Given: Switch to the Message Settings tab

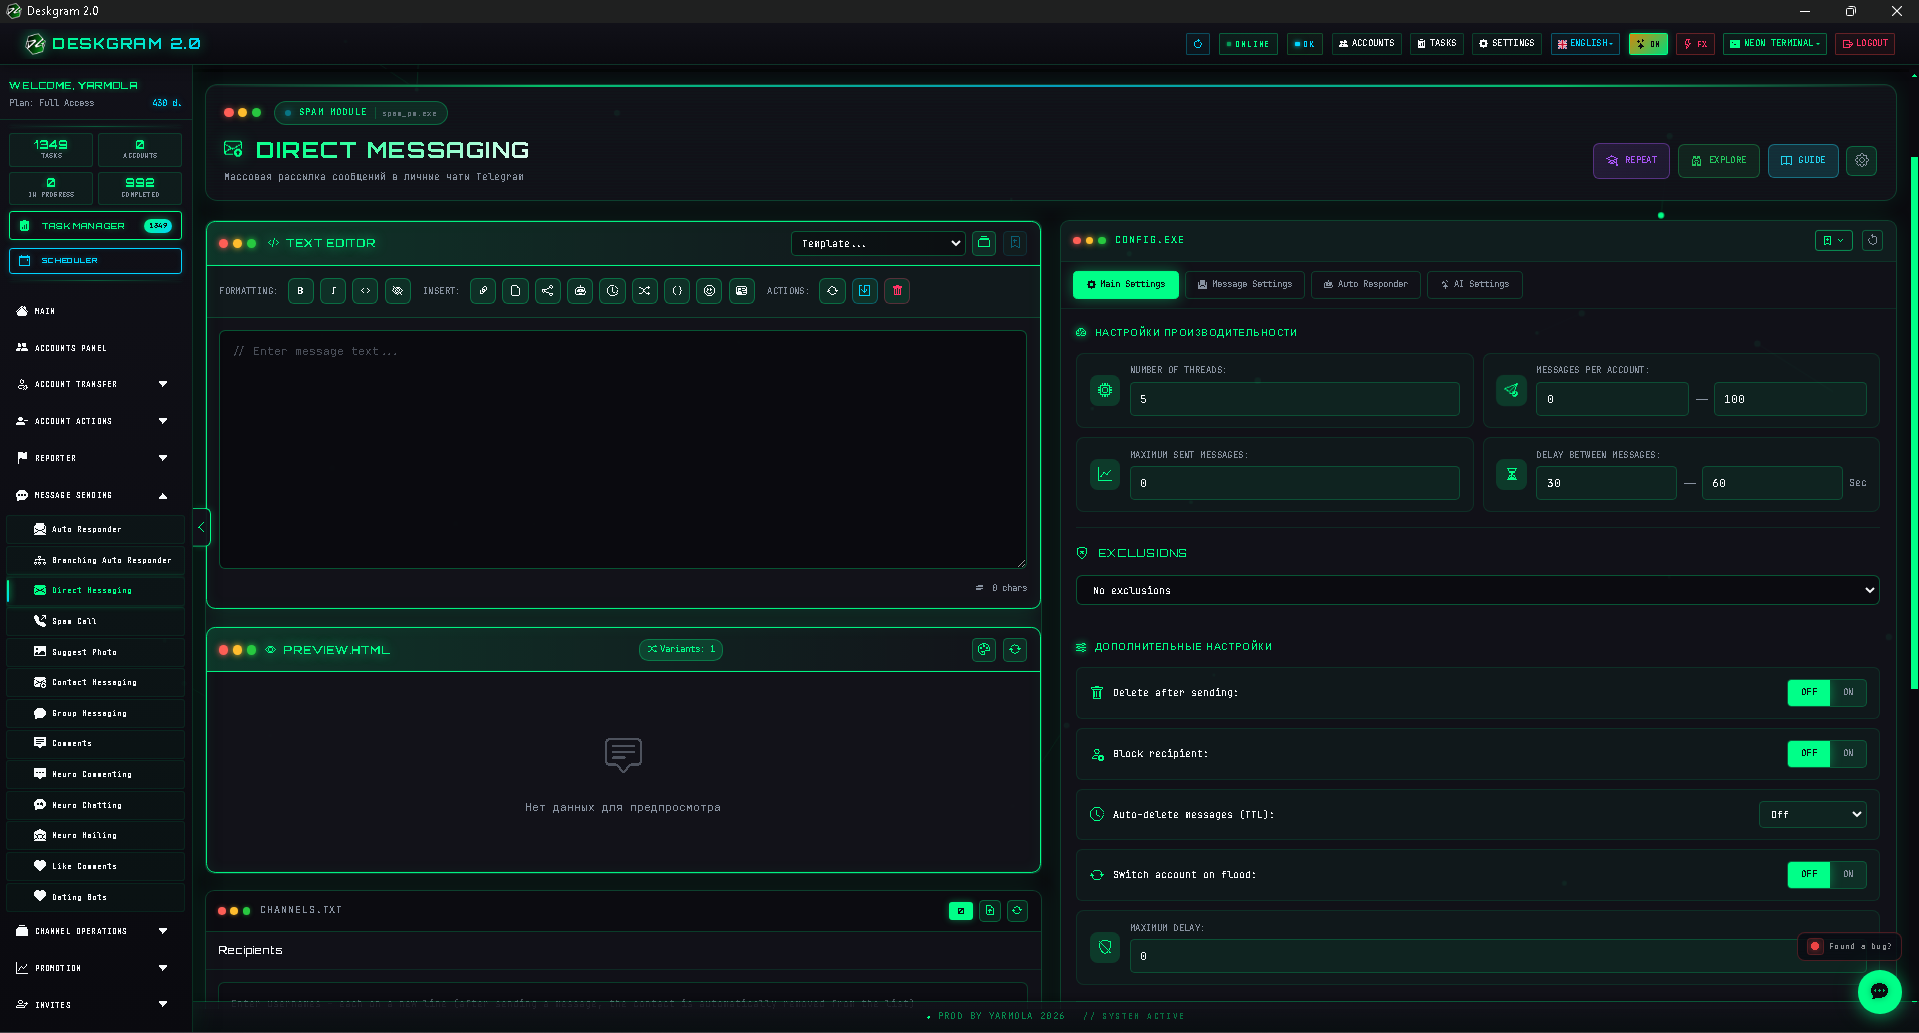Looking at the screenshot, I should pyautogui.click(x=1245, y=284).
